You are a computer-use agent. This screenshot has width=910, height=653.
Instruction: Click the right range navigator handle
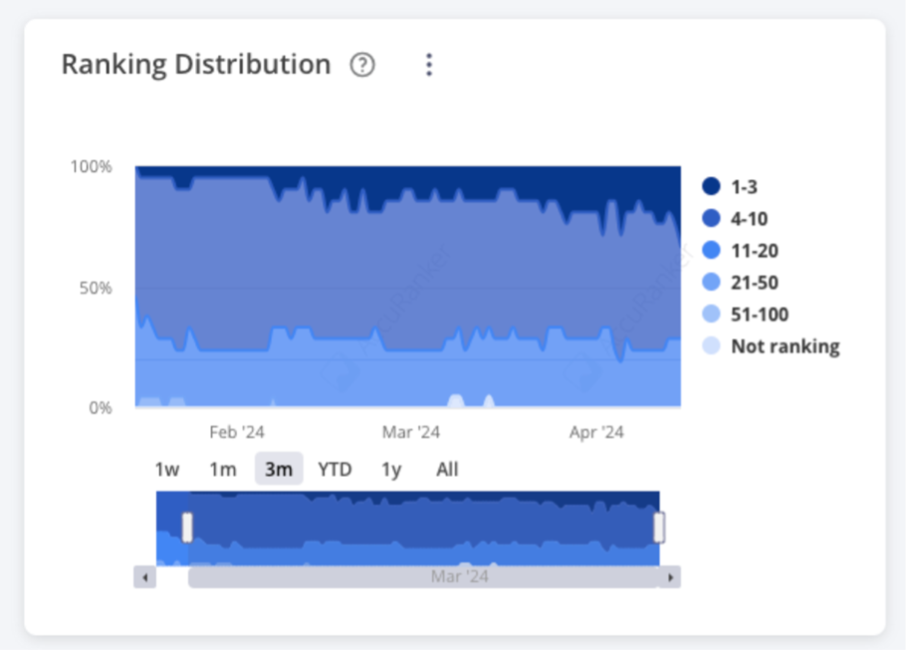pyautogui.click(x=659, y=527)
